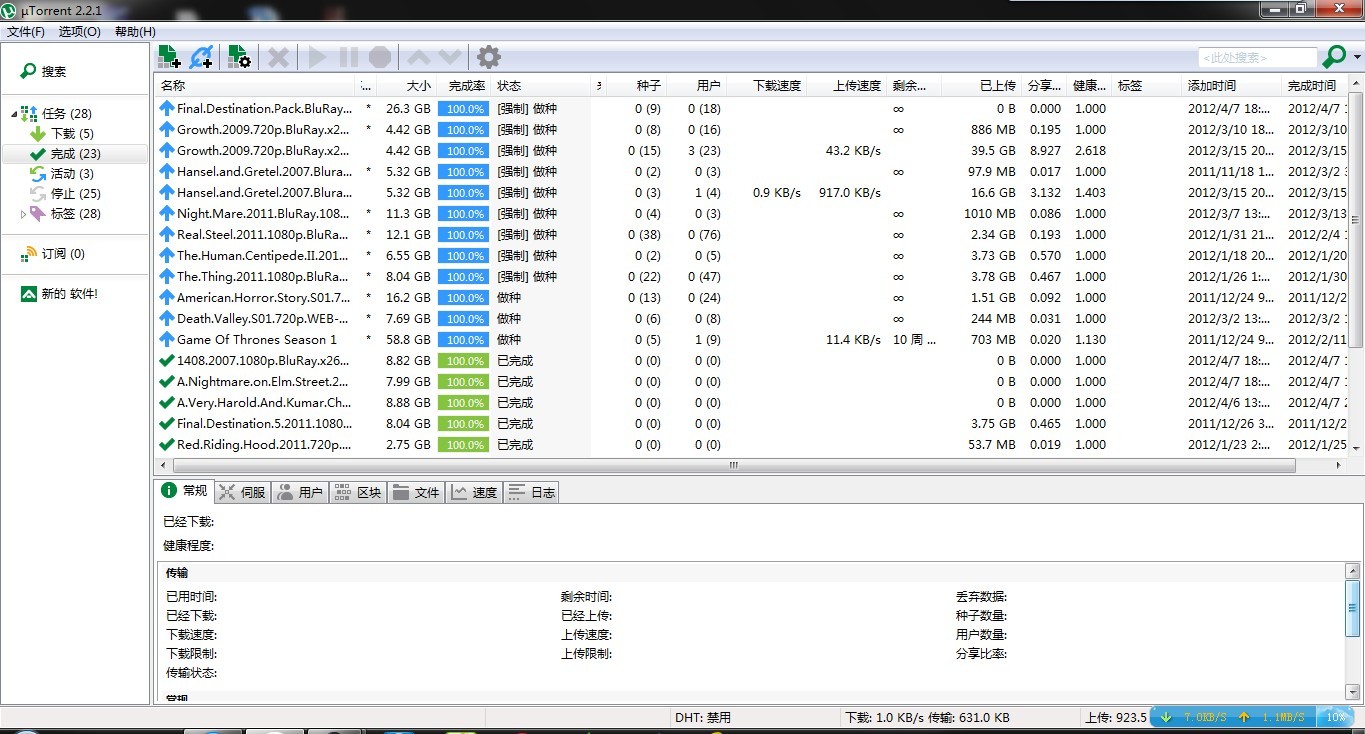Click the Pause torrent toolbar icon
The height and width of the screenshot is (734, 1365).
(348, 57)
